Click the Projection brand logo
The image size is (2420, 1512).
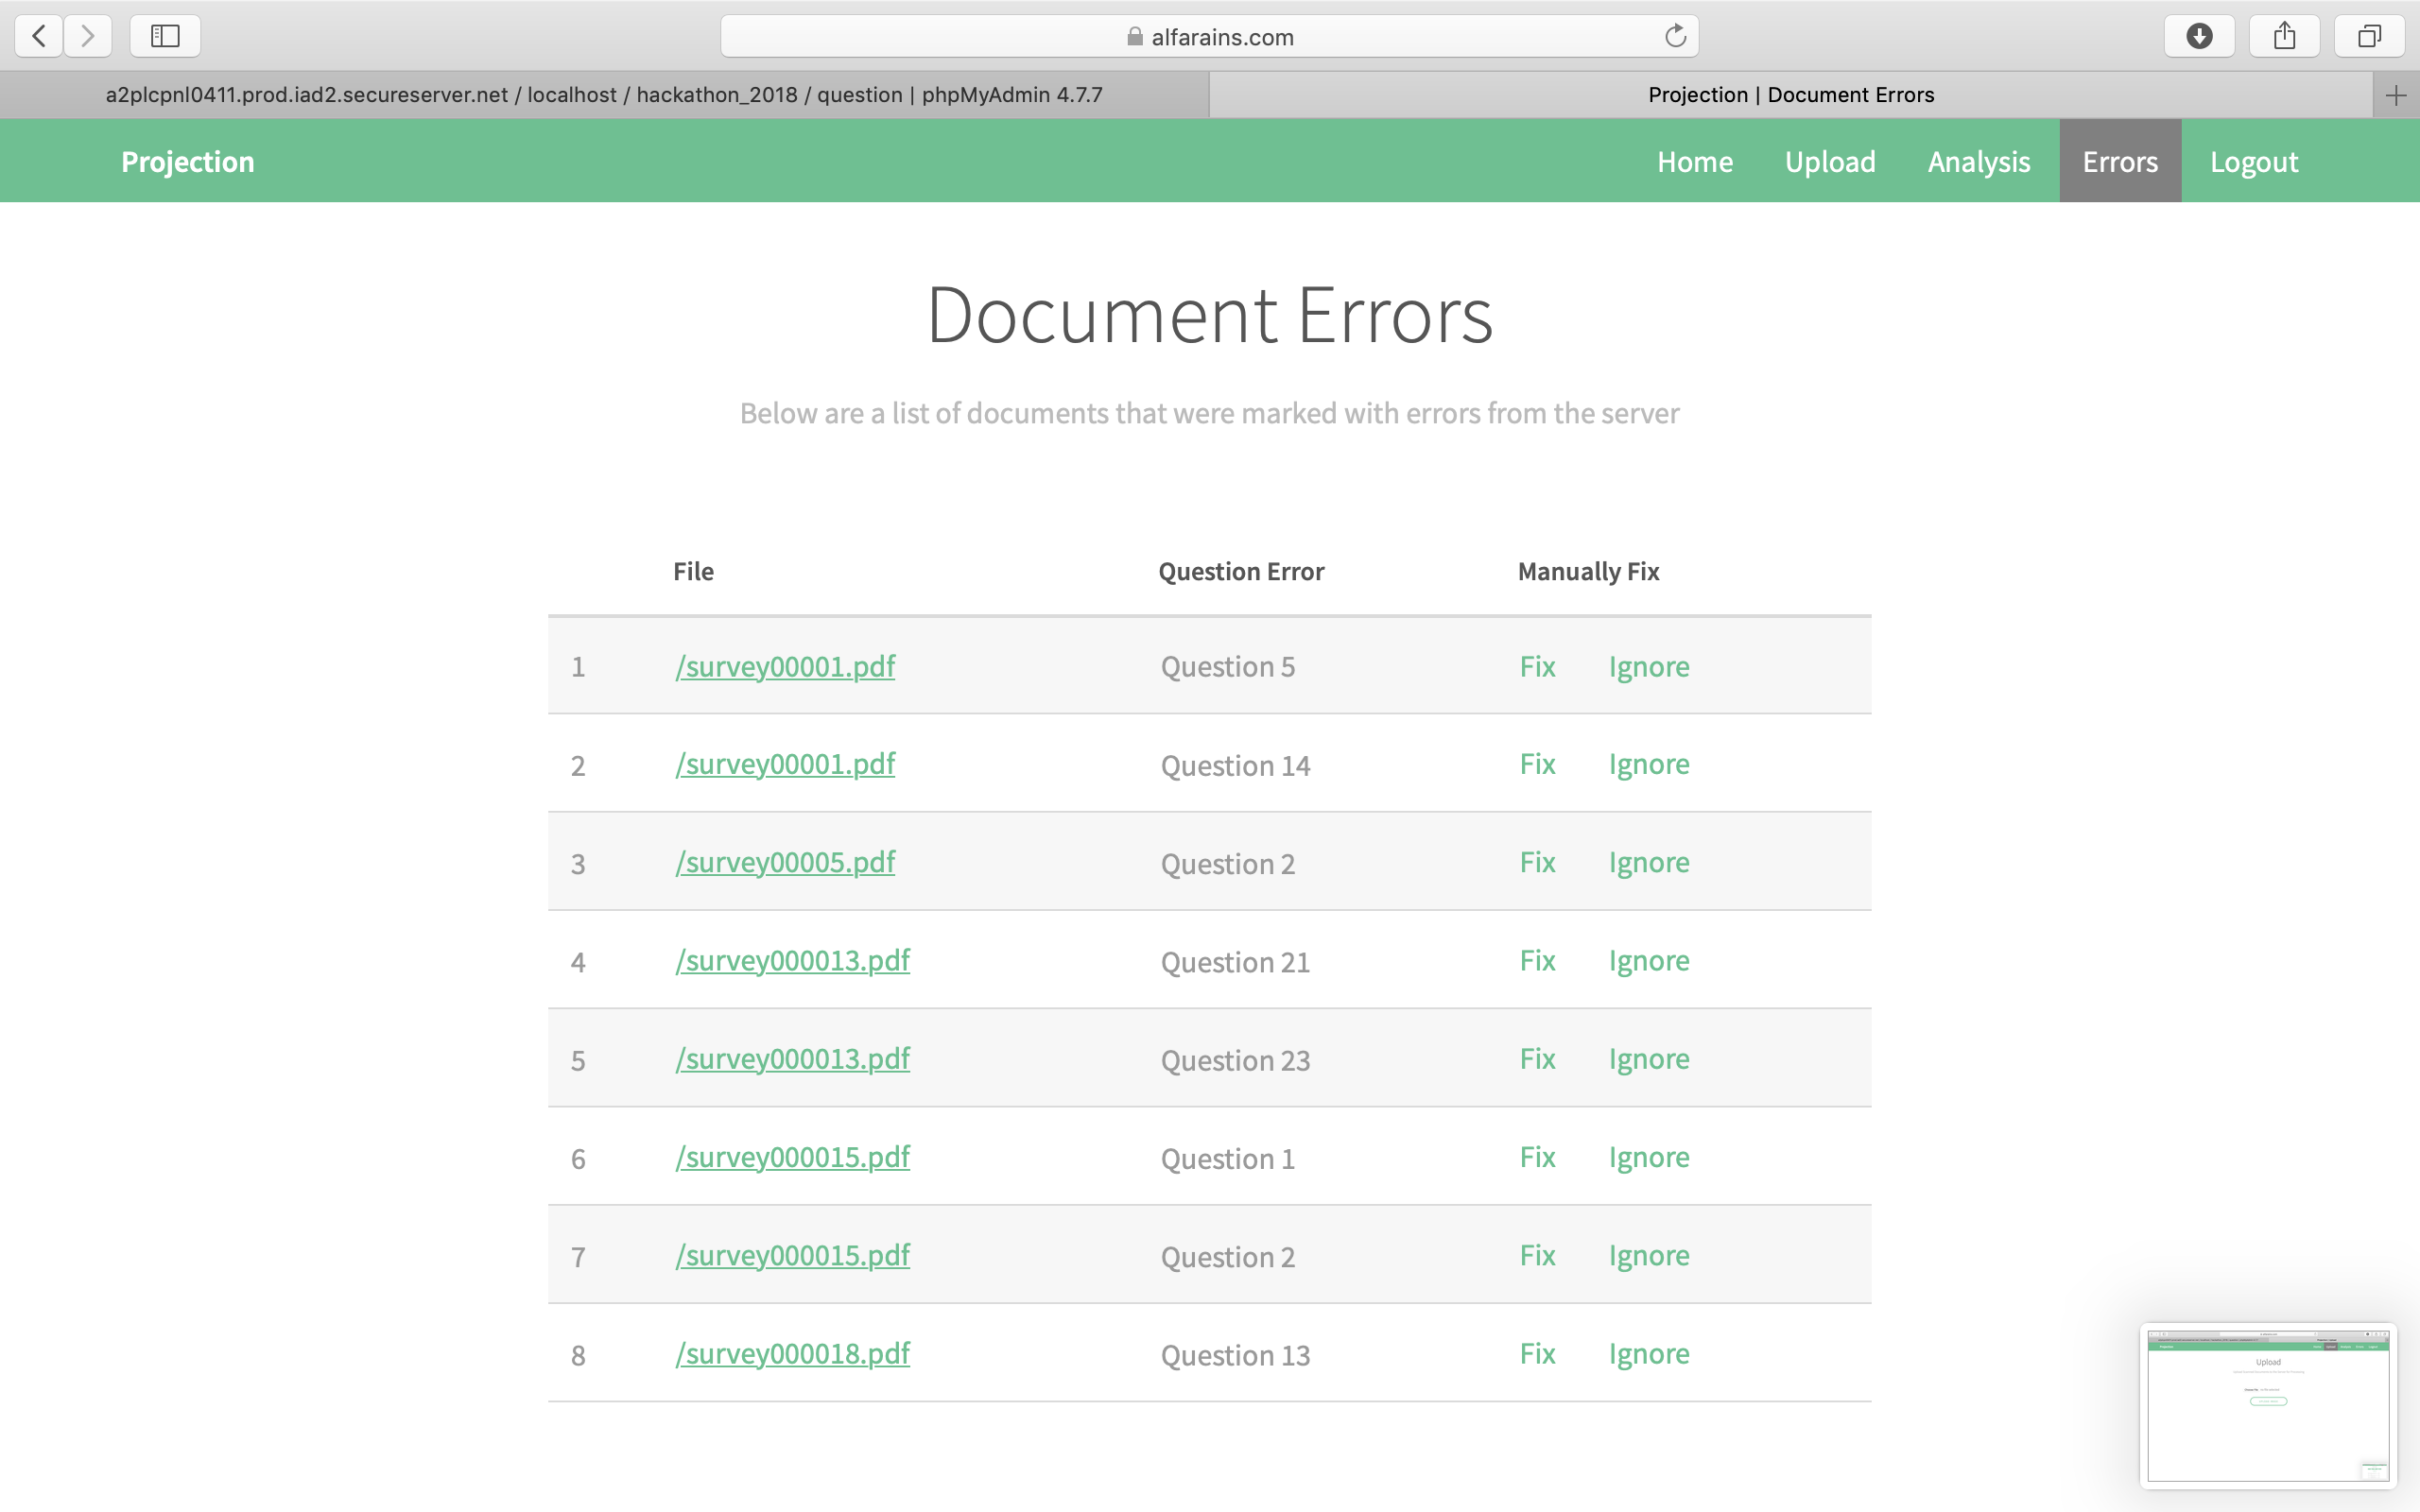click(x=188, y=162)
